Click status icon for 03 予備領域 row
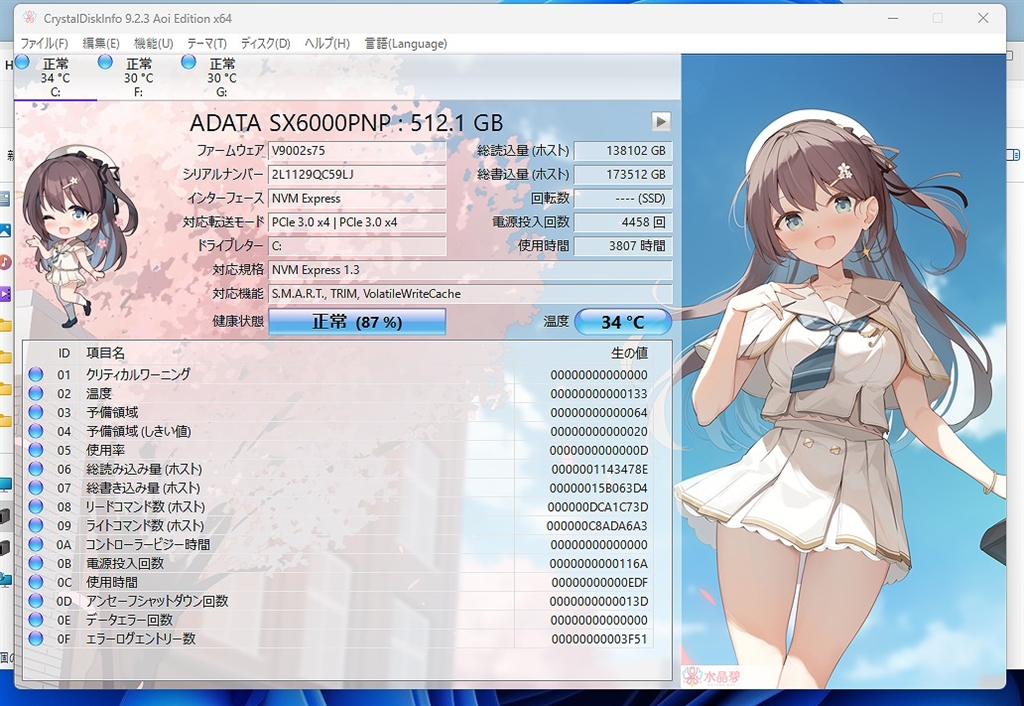 coord(36,412)
